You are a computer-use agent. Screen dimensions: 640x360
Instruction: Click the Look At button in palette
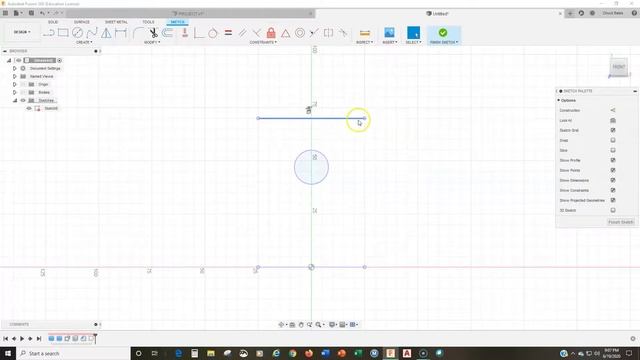pyautogui.click(x=613, y=120)
